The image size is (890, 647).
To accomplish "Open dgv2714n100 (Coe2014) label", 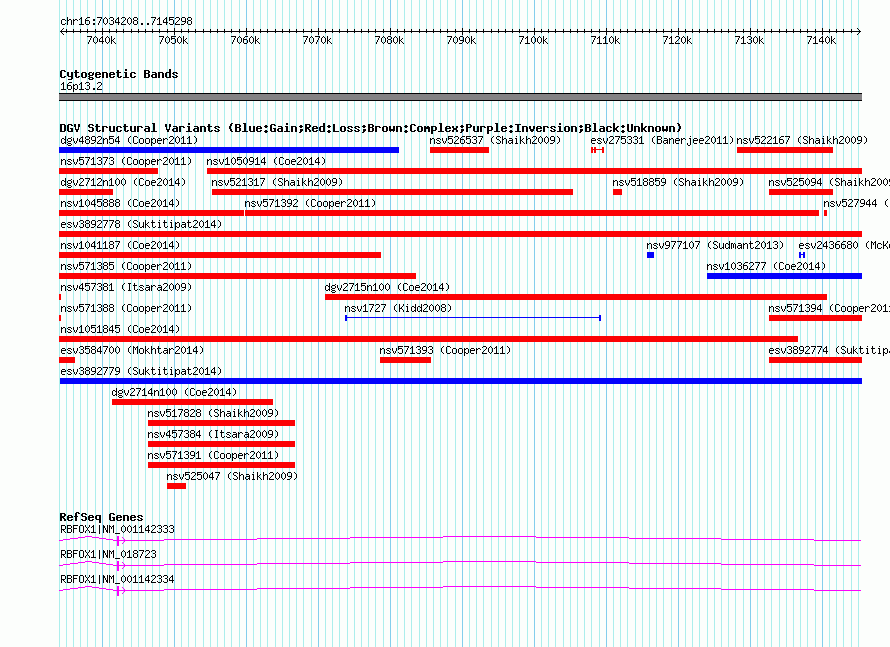I will pyautogui.click(x=174, y=392).
